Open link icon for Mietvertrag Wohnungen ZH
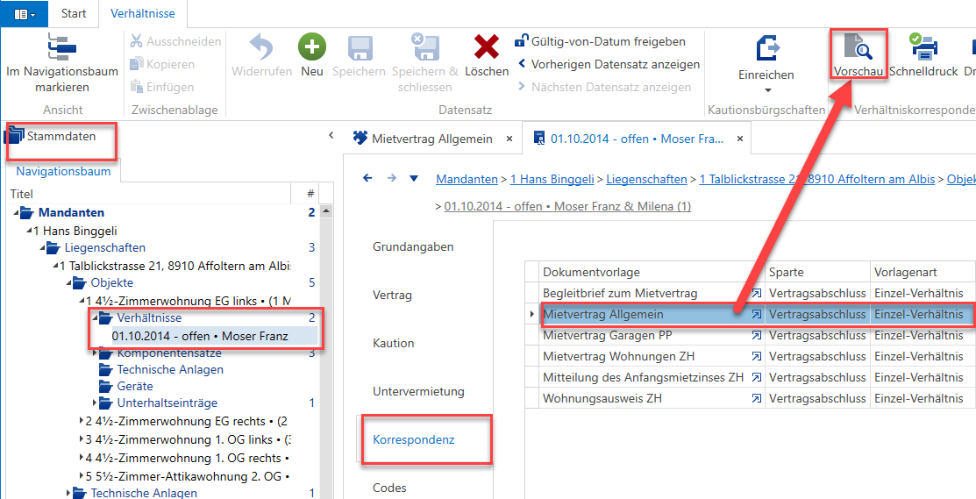The image size is (976, 499). 756,357
